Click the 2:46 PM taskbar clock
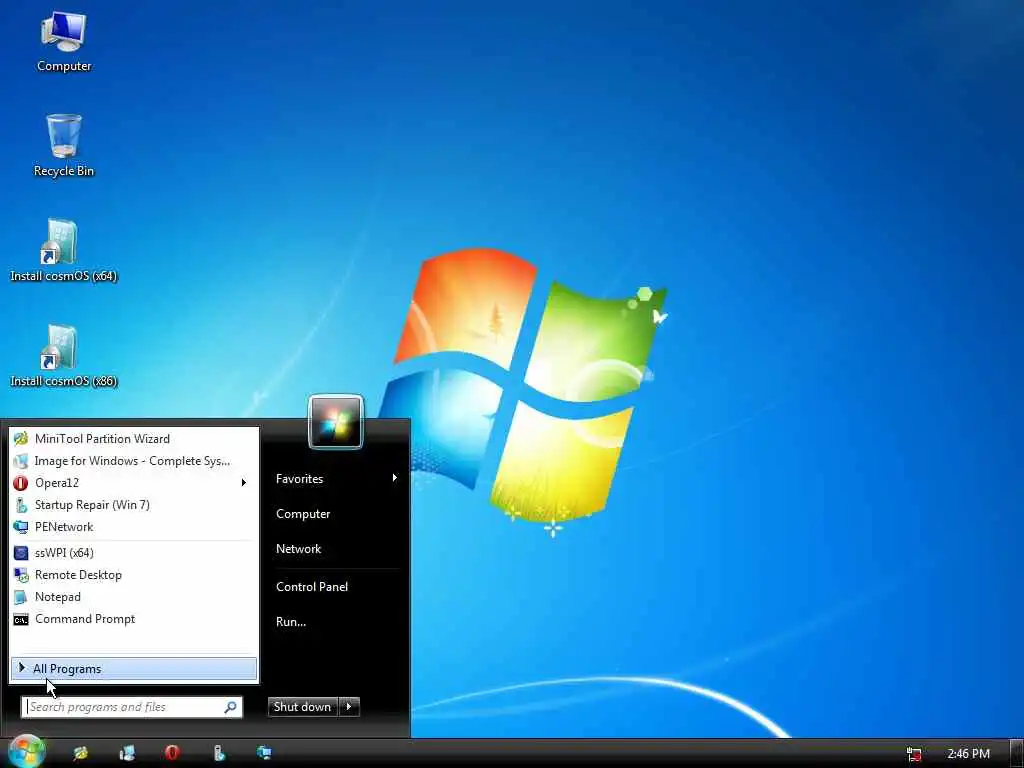The height and width of the screenshot is (768, 1024). (x=968, y=754)
